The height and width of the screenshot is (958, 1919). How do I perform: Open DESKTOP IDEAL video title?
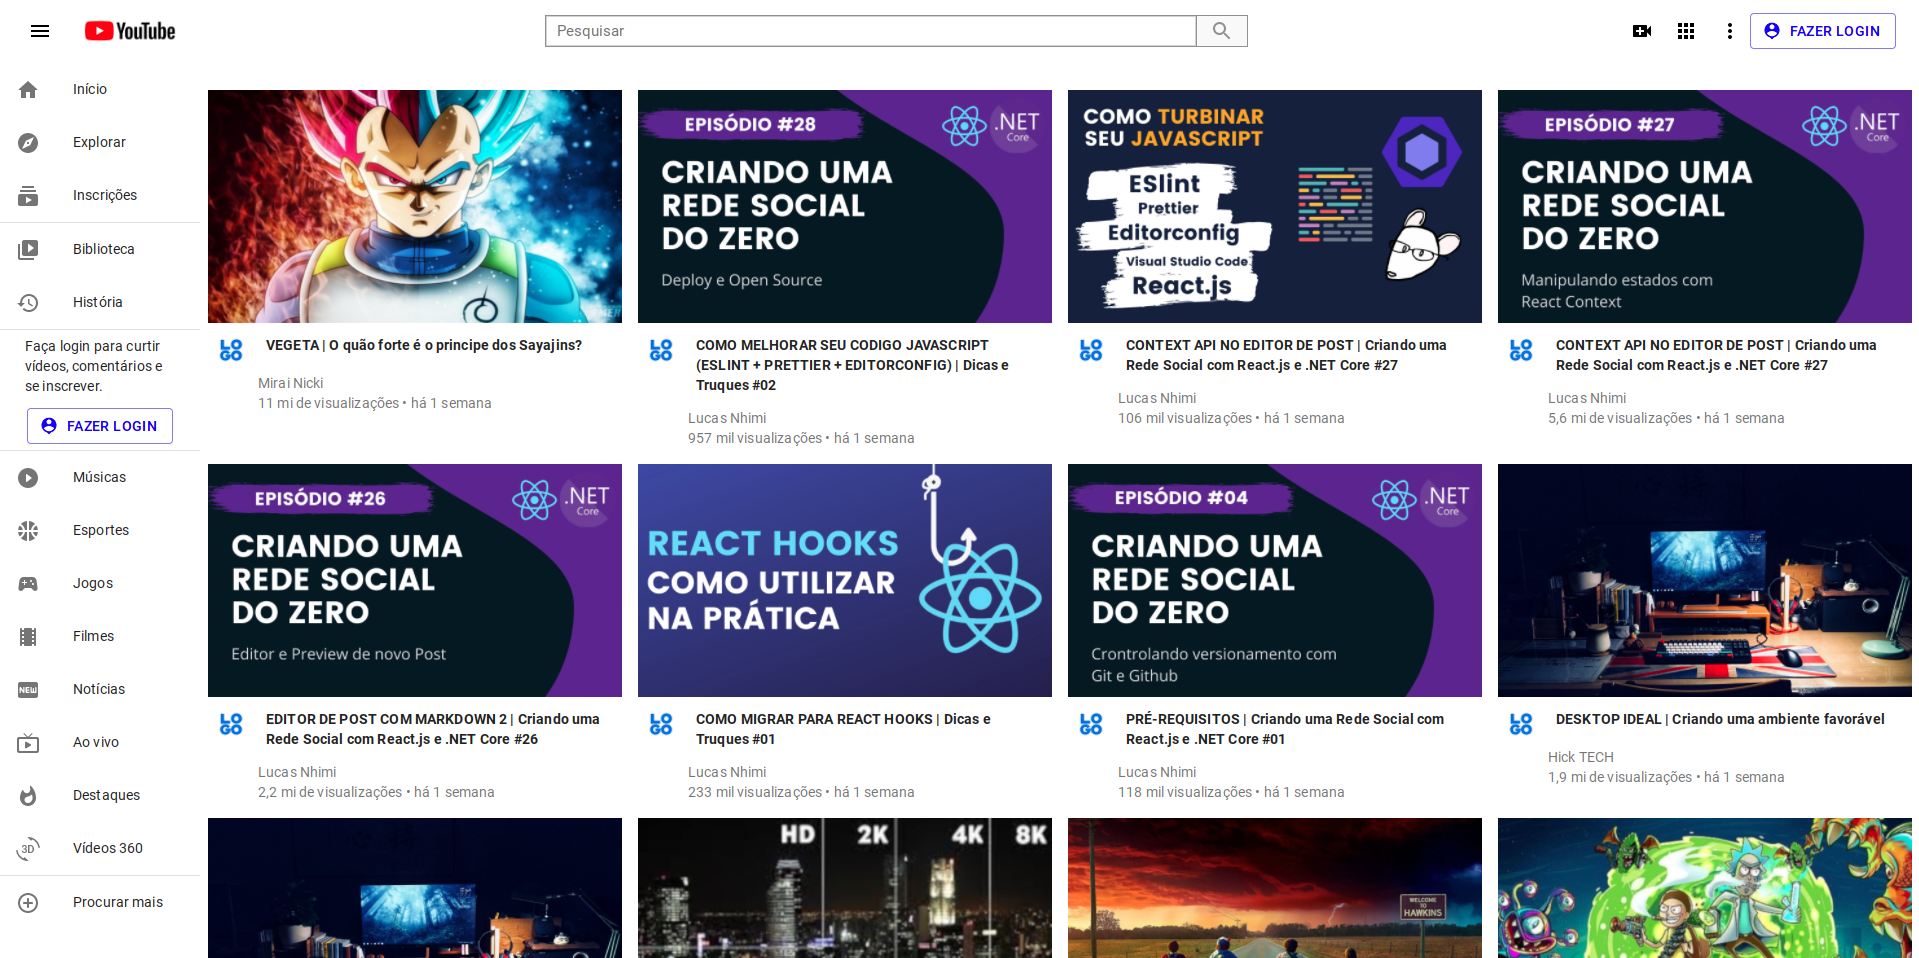1720,719
